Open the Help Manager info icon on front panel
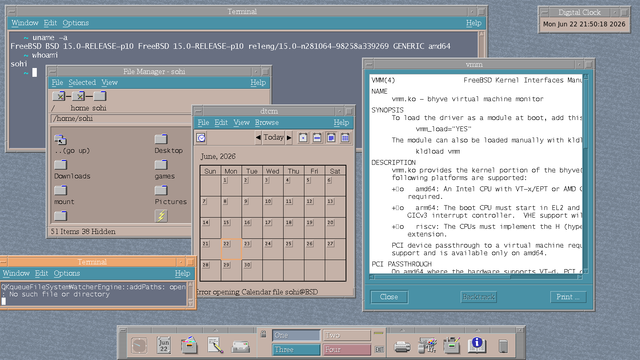 [x=477, y=345]
